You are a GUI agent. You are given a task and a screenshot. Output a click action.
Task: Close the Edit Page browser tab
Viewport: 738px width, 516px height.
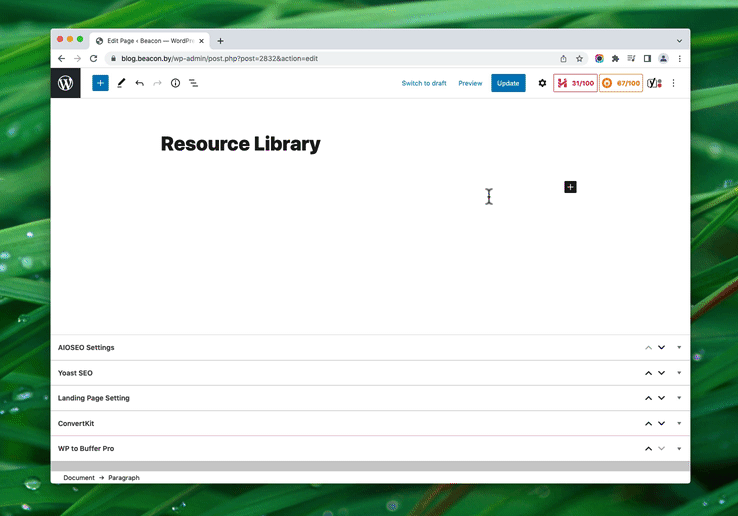tap(201, 41)
